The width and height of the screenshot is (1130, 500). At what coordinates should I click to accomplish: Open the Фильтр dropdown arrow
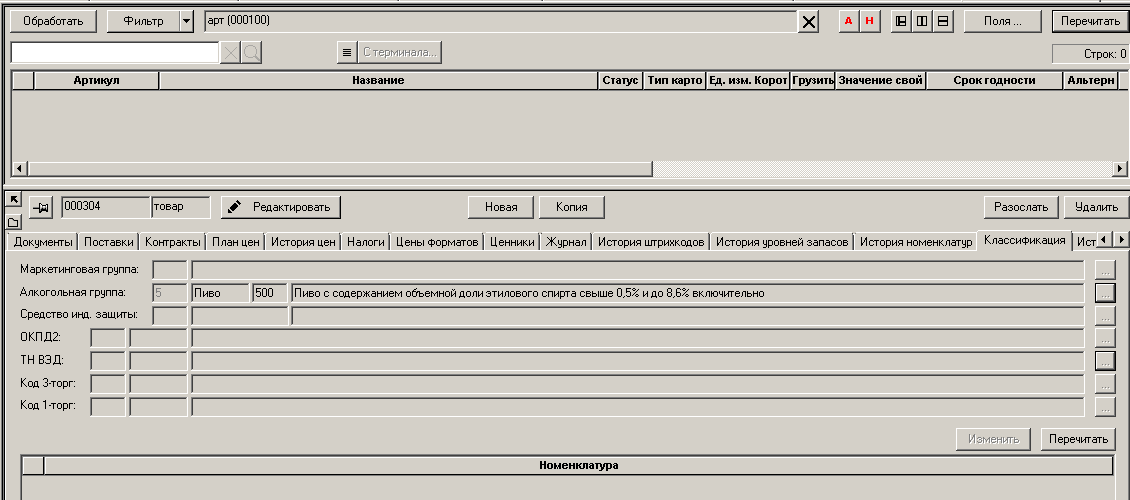[185, 21]
